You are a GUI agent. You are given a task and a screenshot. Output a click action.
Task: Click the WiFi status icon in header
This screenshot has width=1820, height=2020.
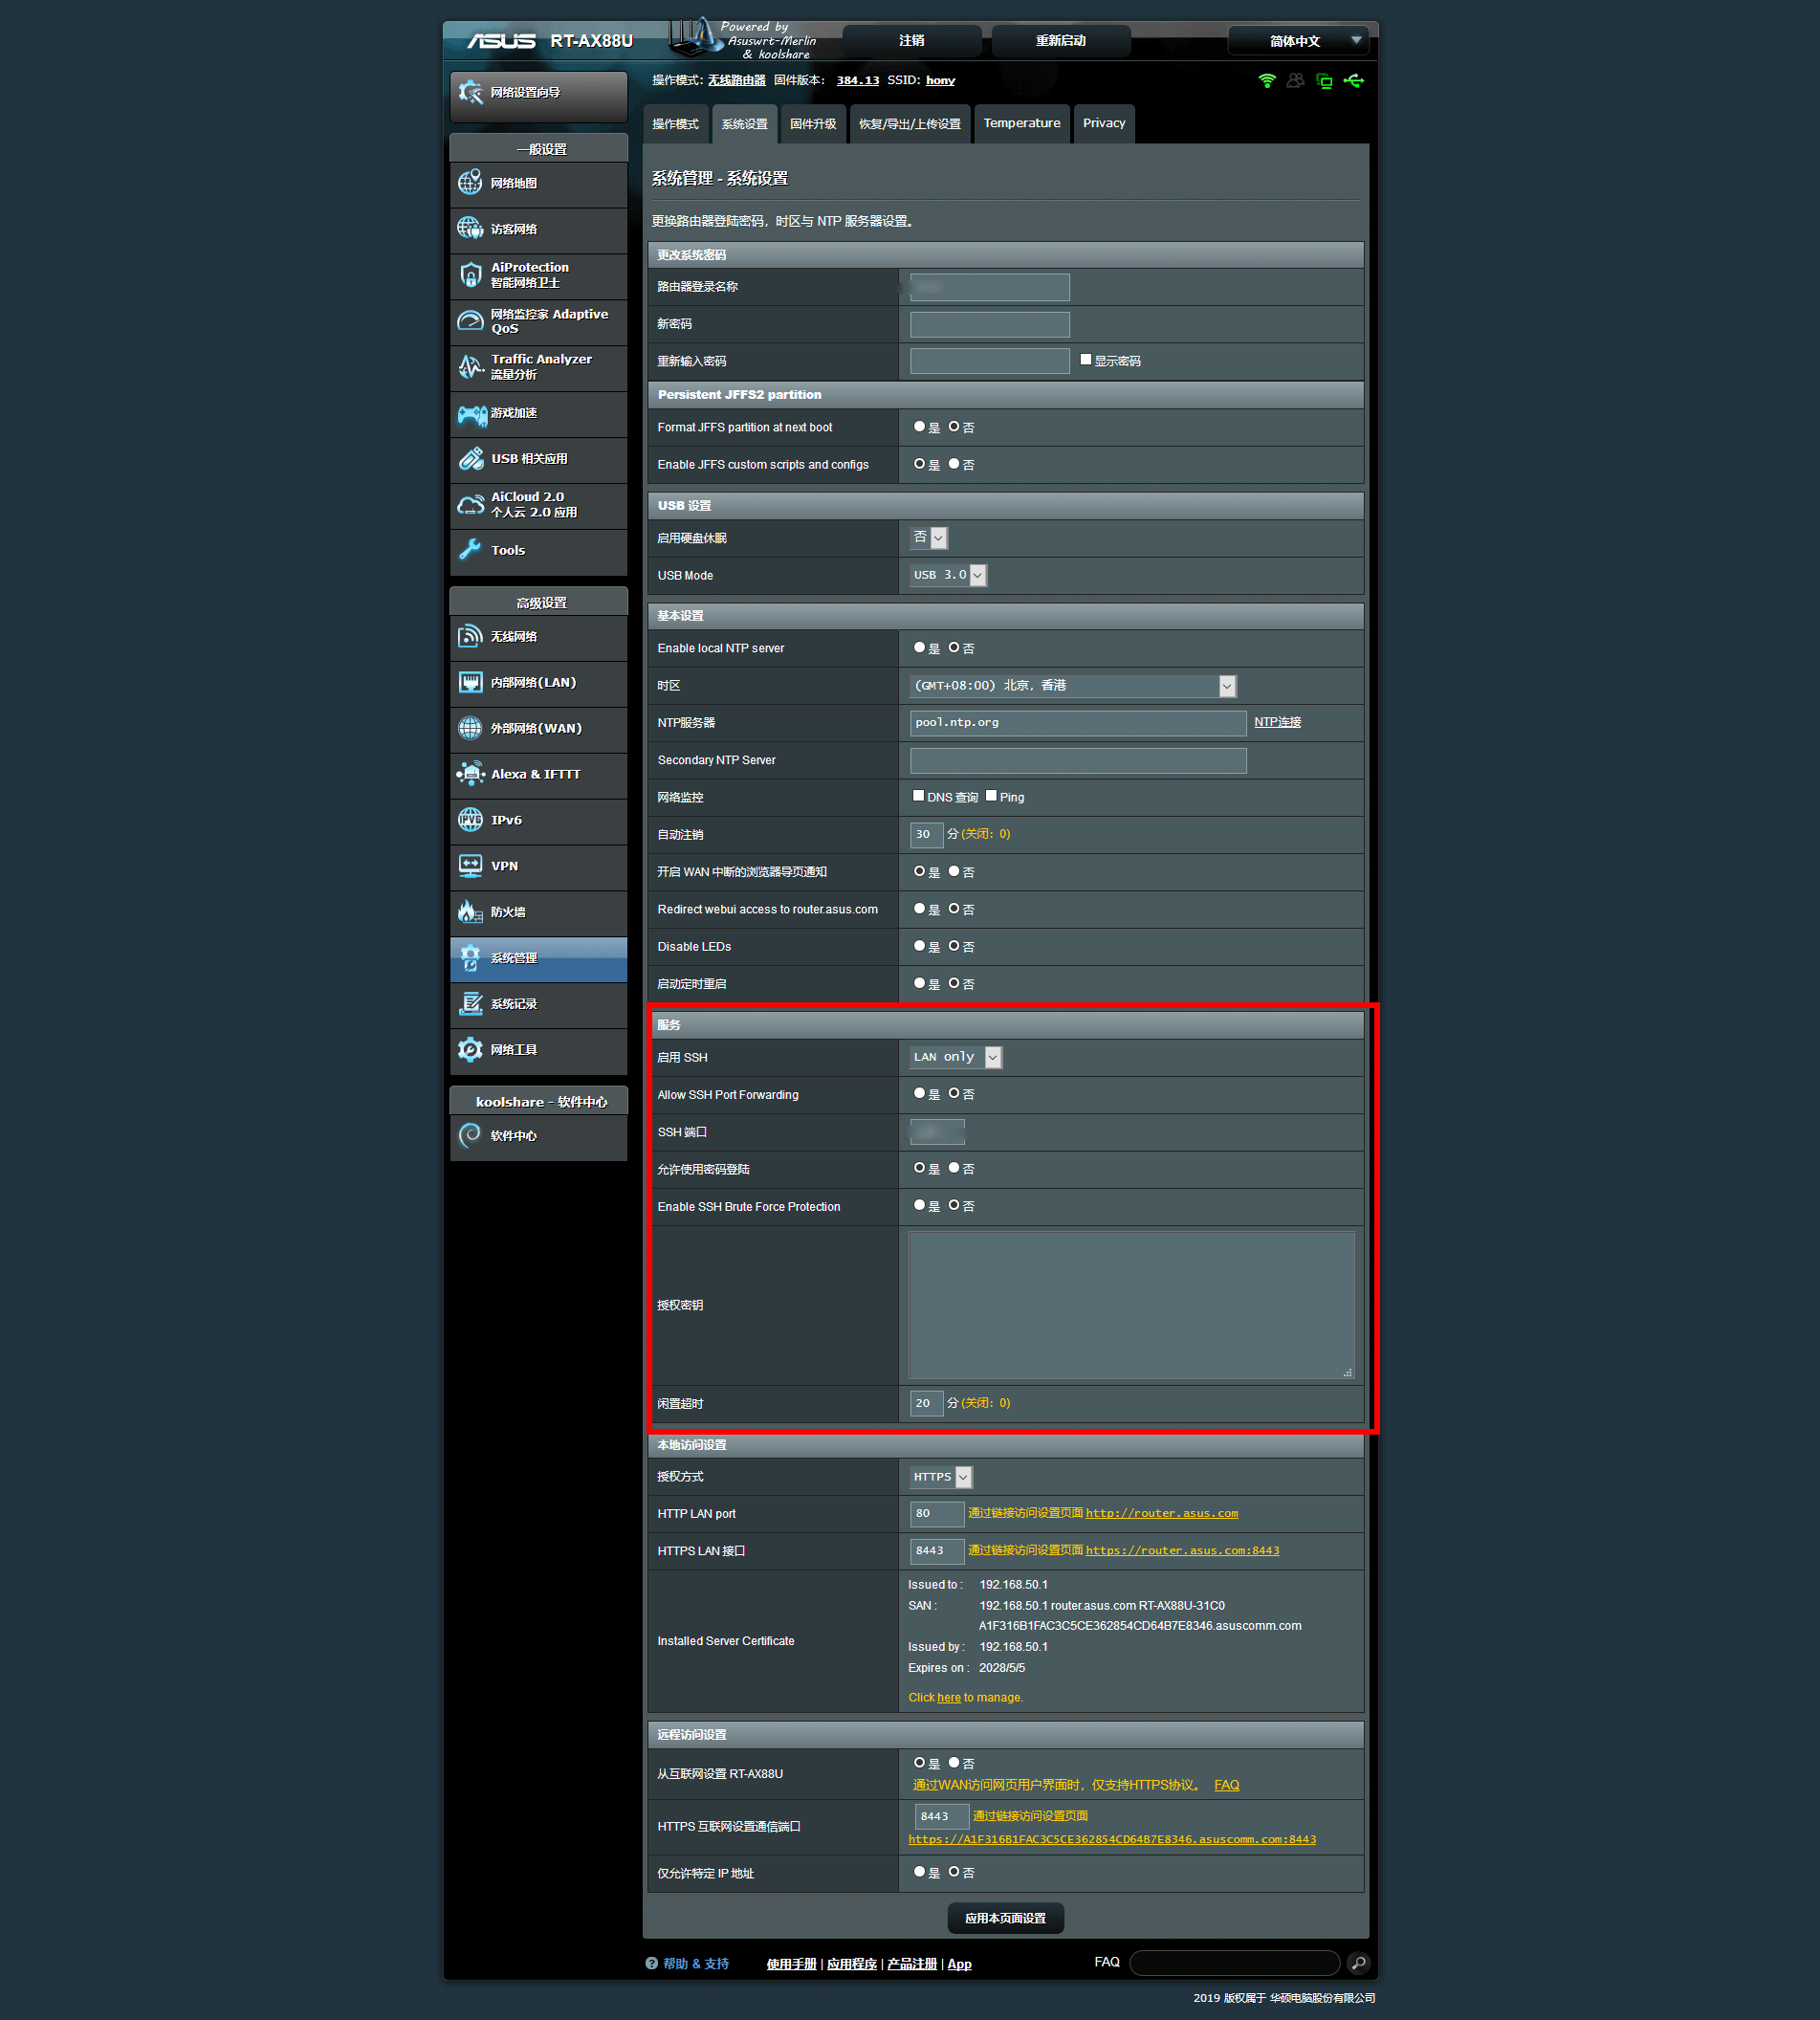[1267, 81]
